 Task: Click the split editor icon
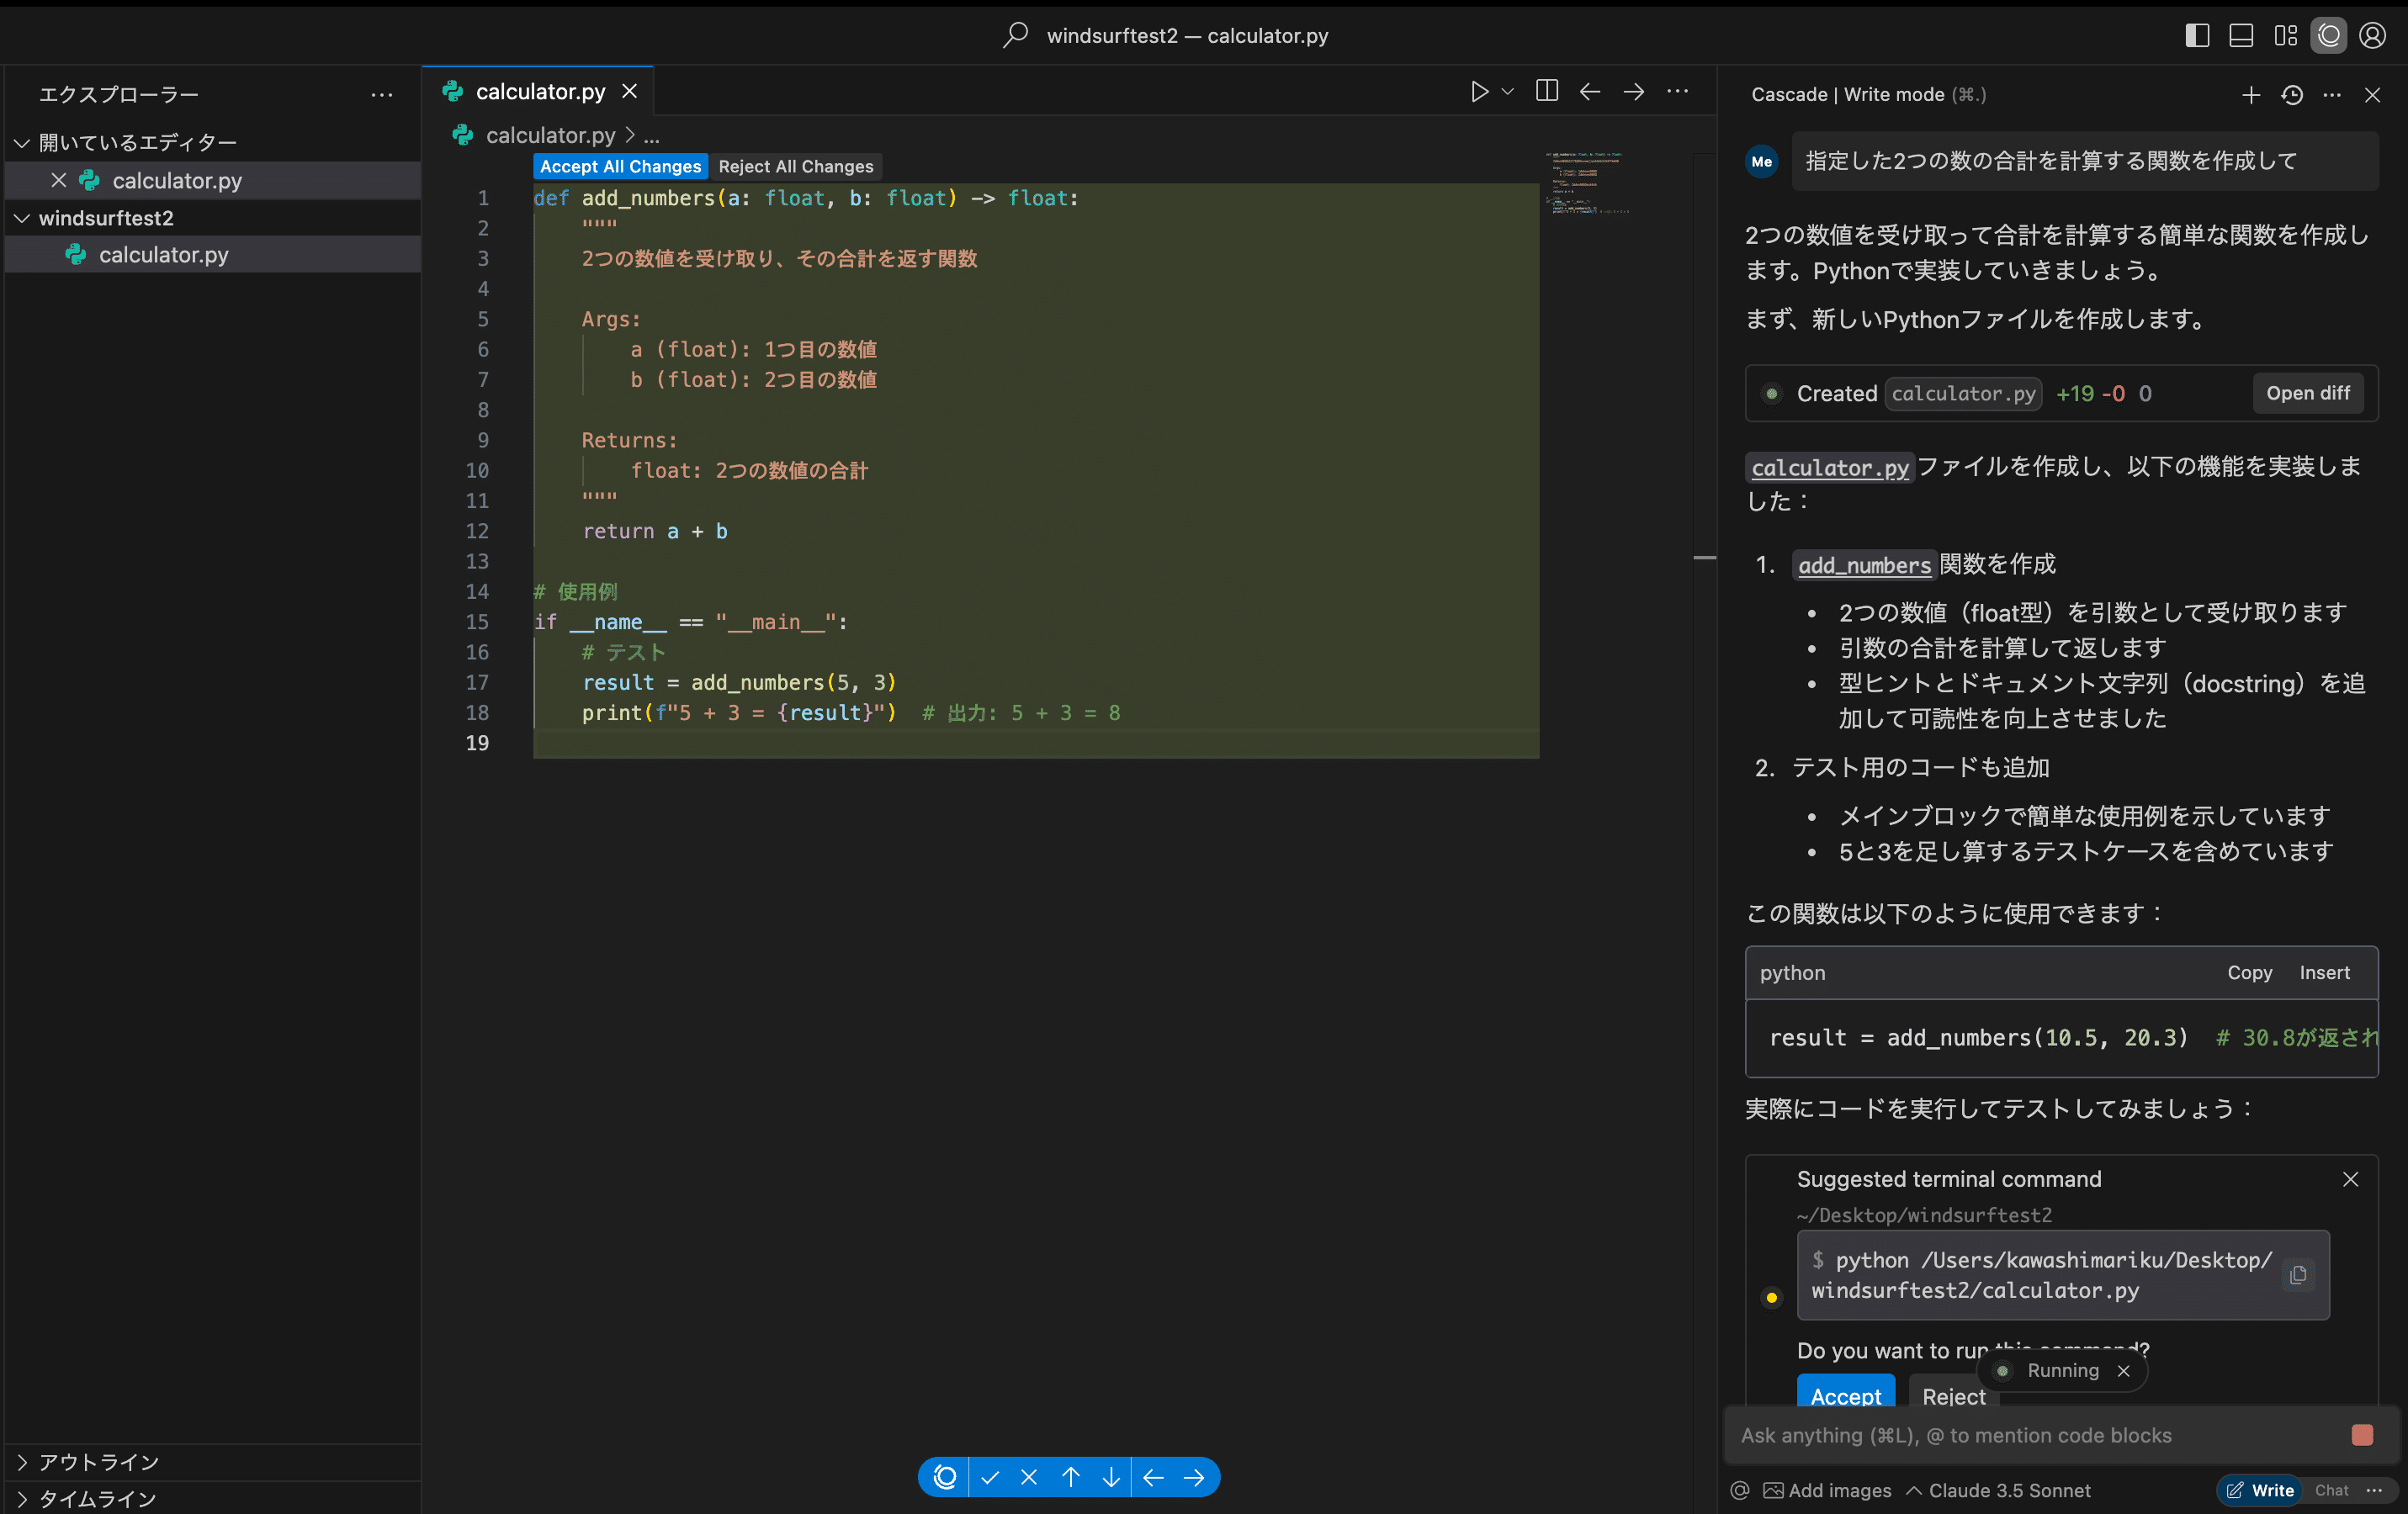coord(1546,91)
